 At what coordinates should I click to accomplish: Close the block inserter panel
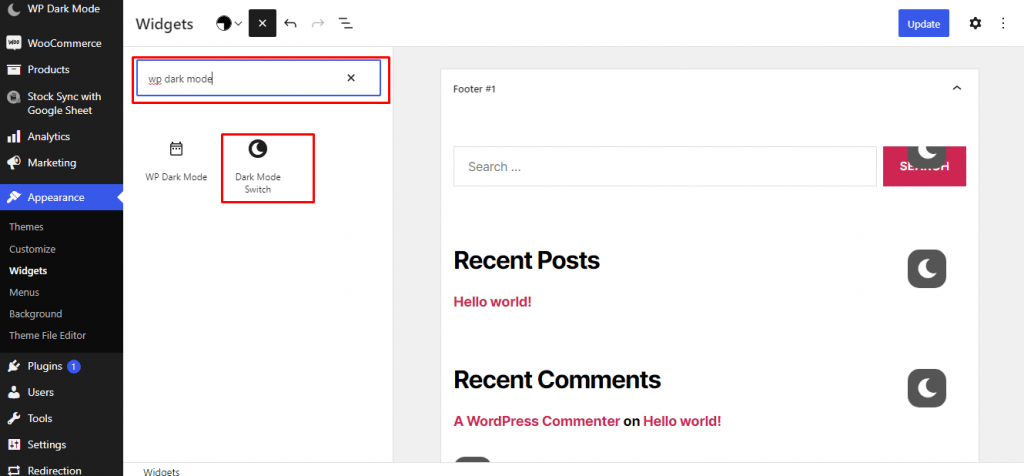pyautogui.click(x=263, y=24)
